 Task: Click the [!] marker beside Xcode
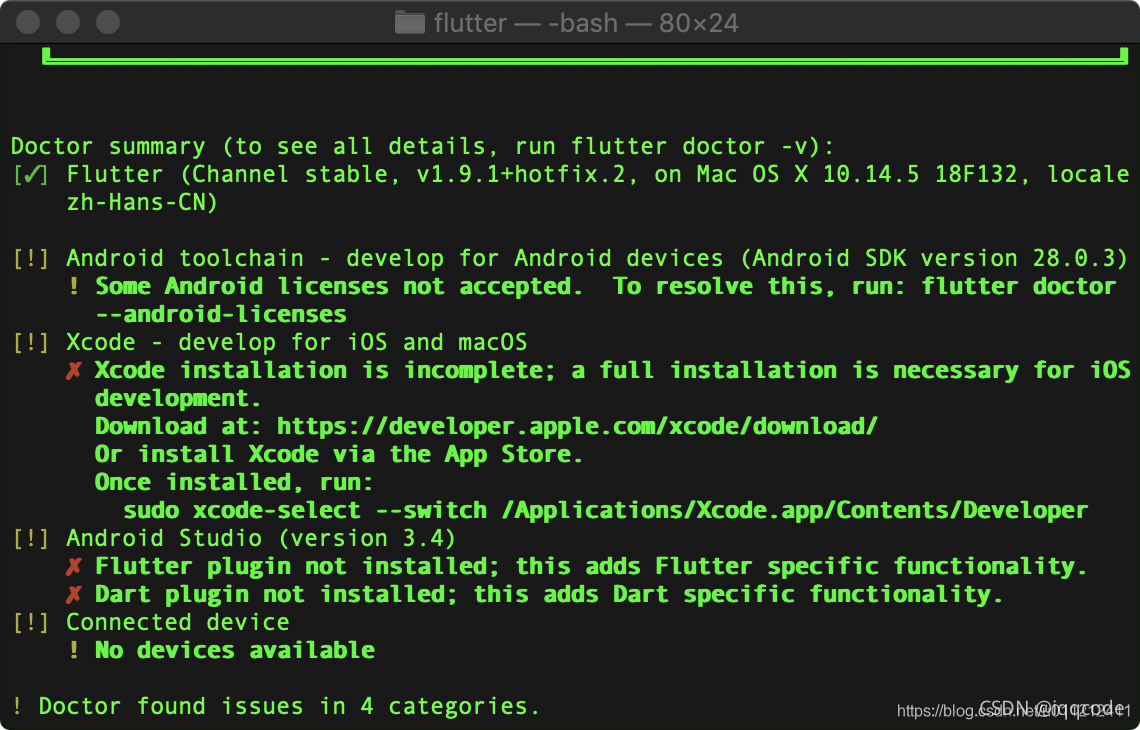tap(31, 342)
